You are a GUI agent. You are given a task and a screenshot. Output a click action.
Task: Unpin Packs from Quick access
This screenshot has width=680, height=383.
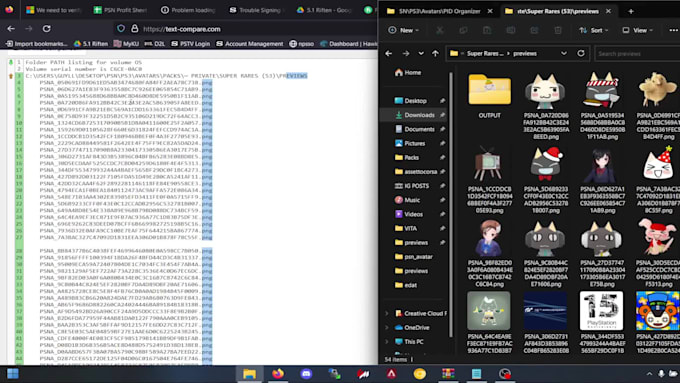click(x=442, y=157)
